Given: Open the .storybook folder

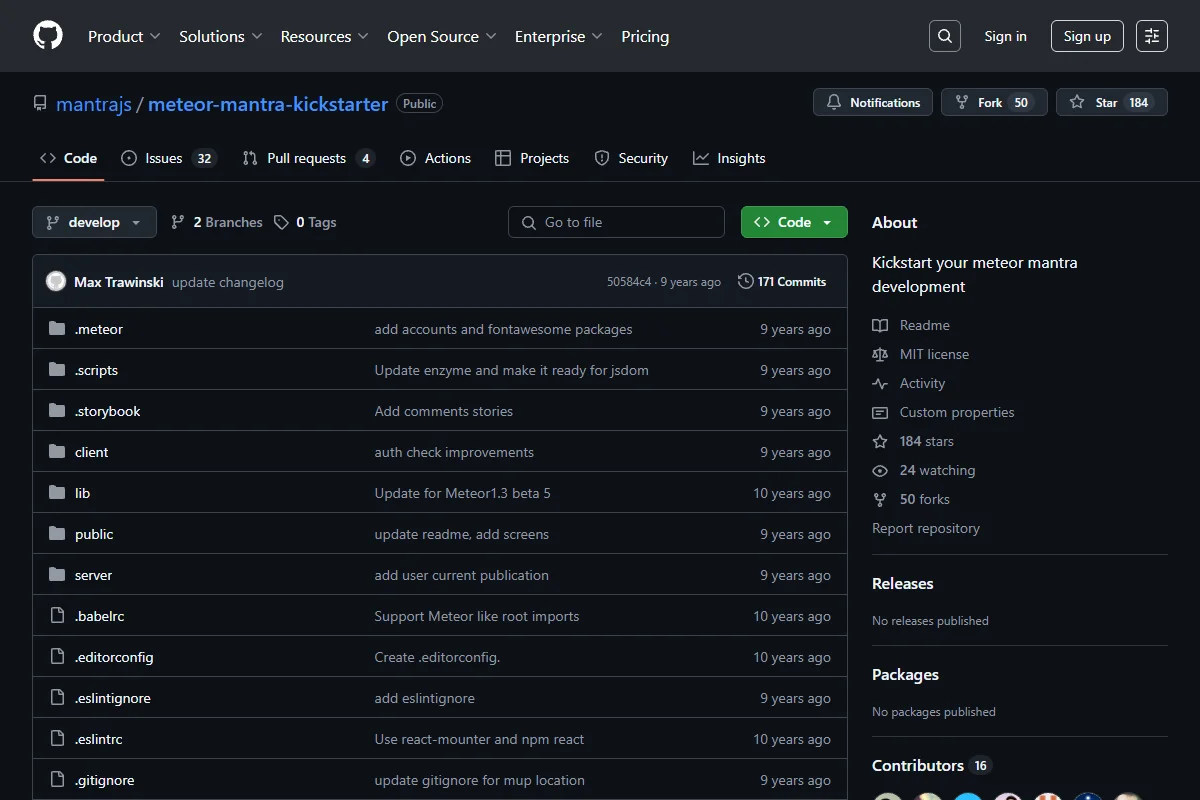Looking at the screenshot, I should tap(107, 411).
